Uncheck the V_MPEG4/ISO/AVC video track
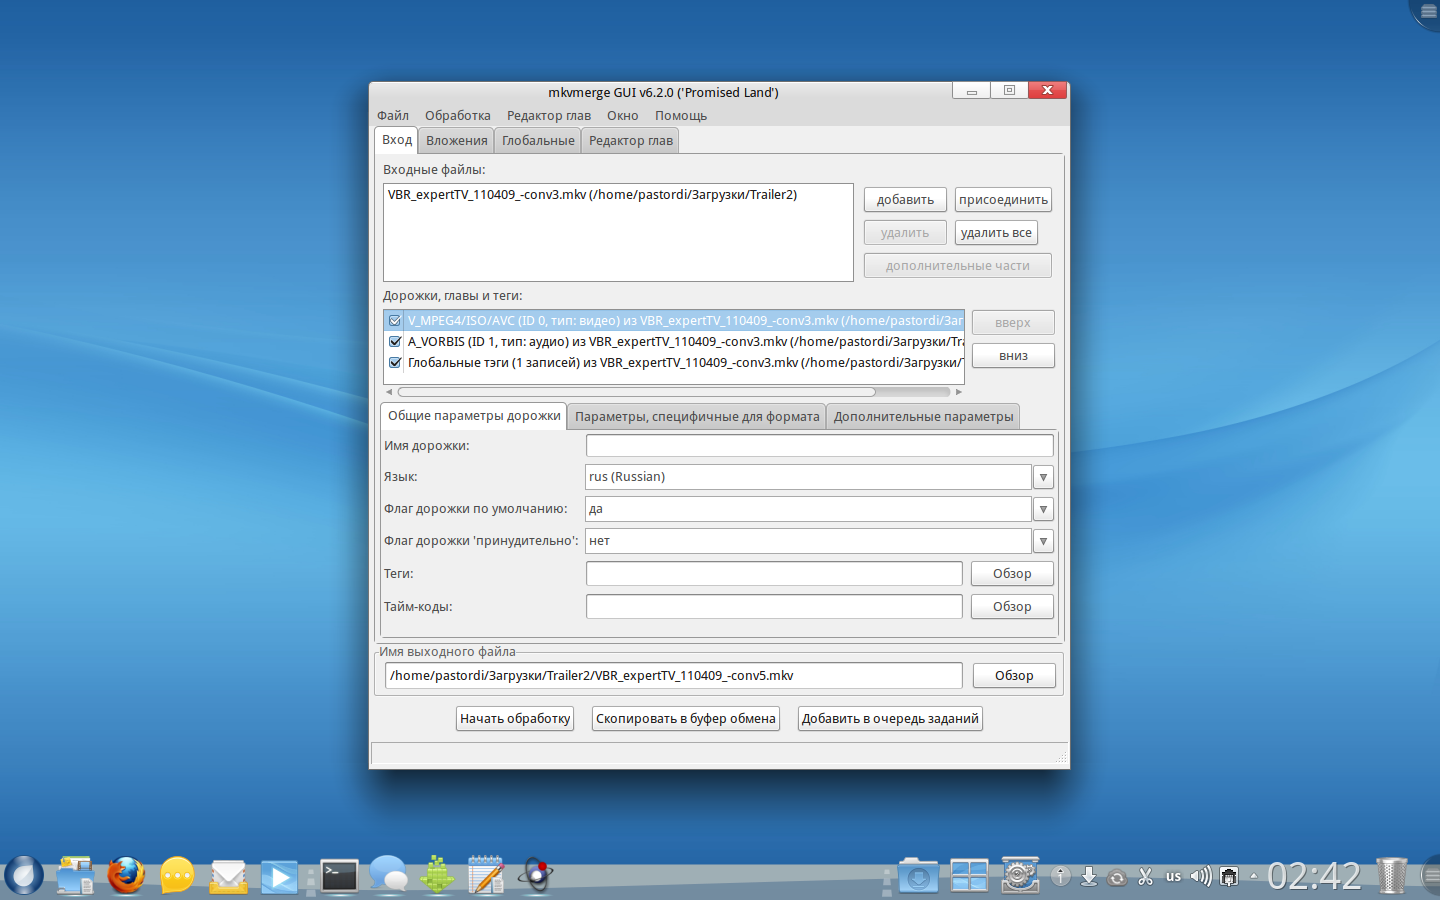This screenshot has height=900, width=1440. point(395,321)
